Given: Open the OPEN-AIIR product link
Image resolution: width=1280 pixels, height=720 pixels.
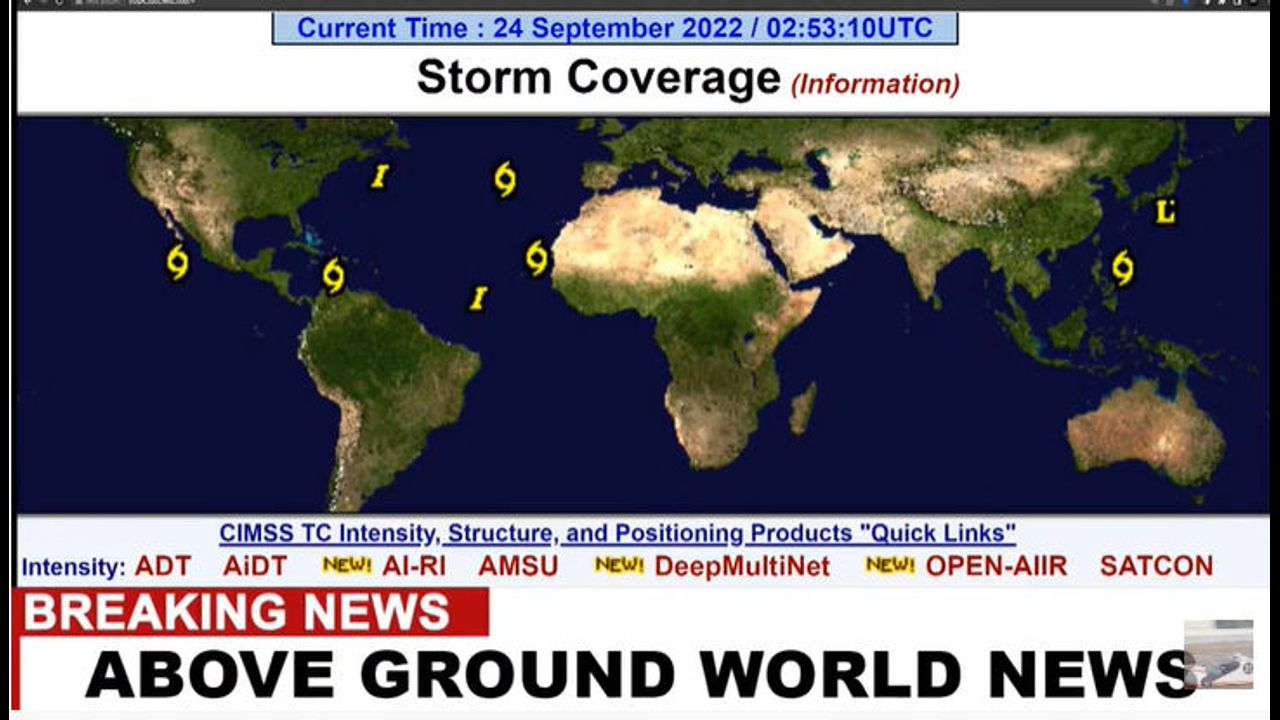Looking at the screenshot, I should pyautogui.click(x=996, y=566).
